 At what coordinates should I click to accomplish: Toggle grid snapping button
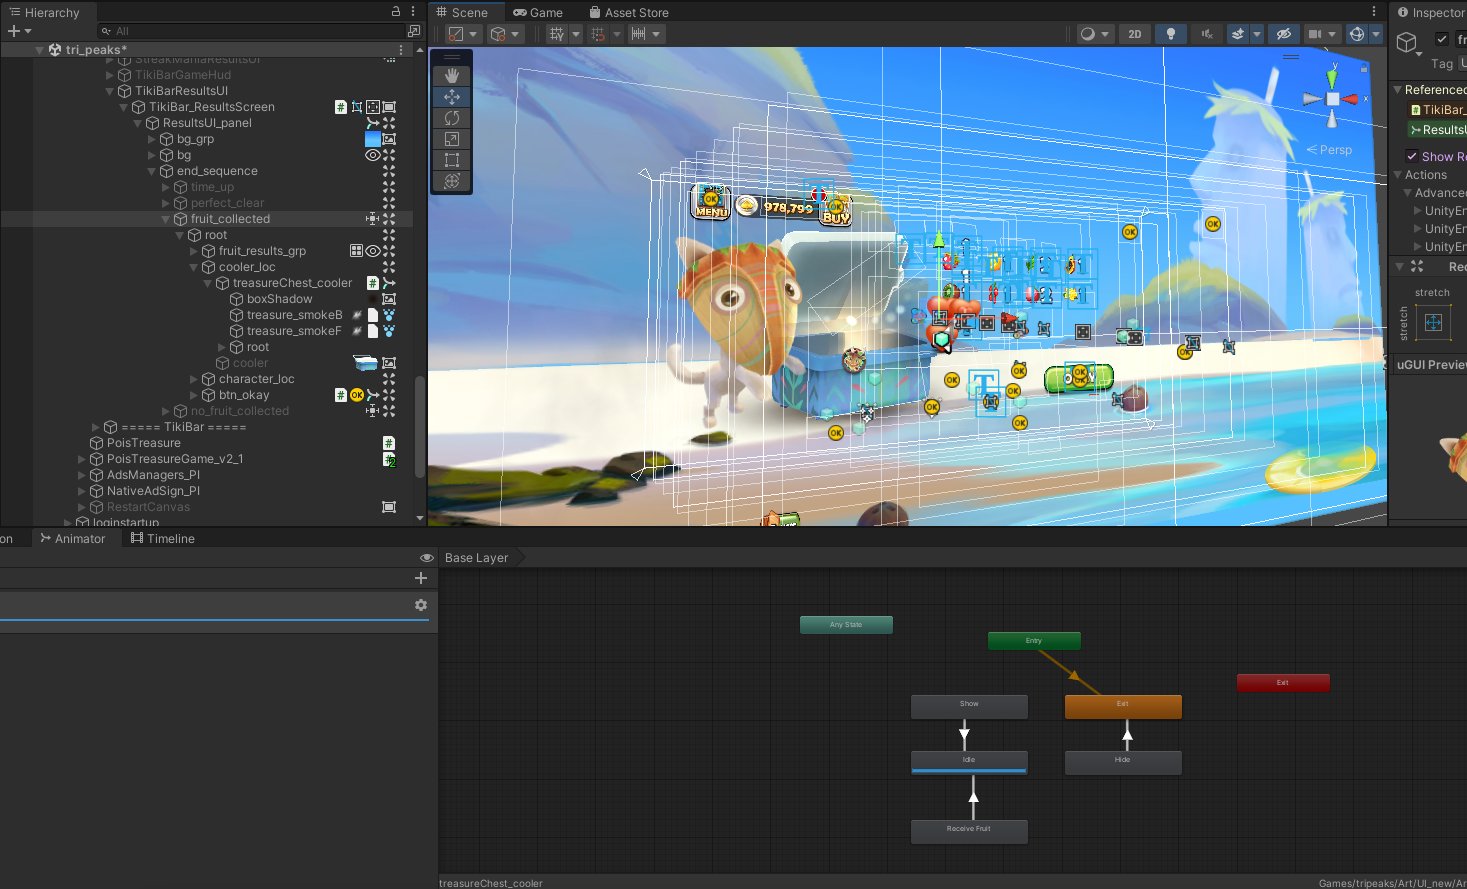tap(598, 34)
